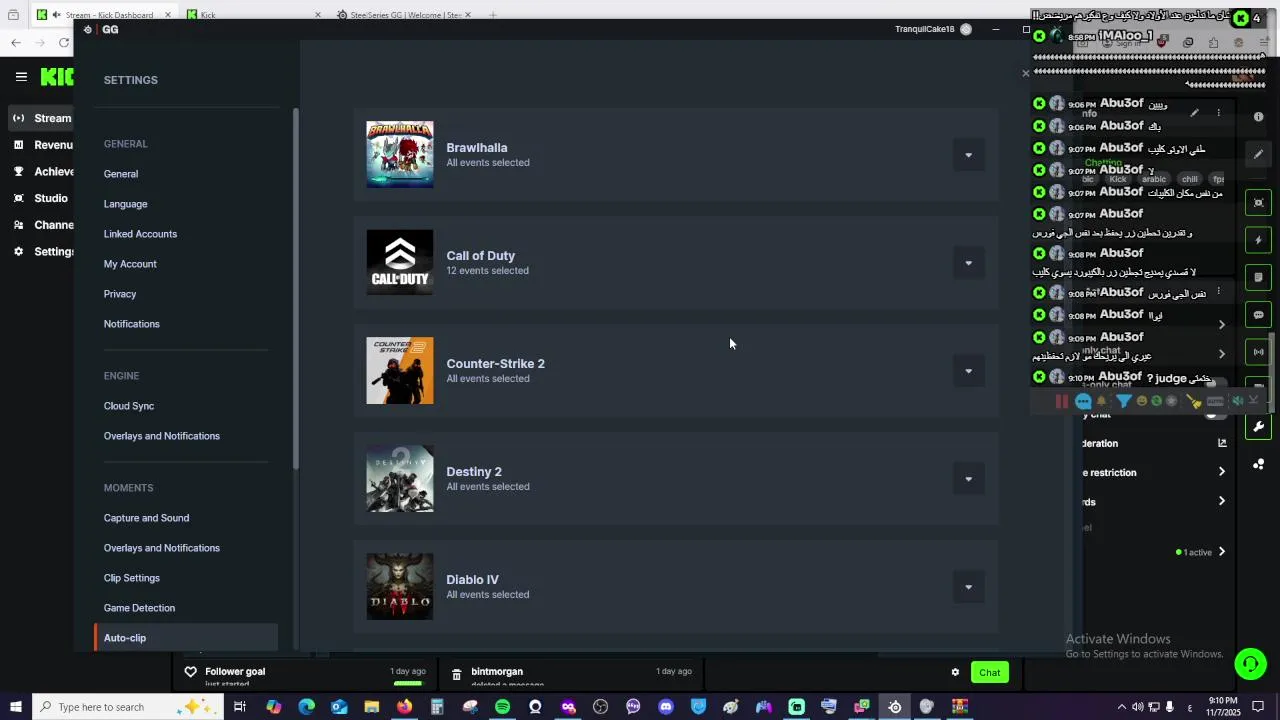Expand the '1 active' row chevron
This screenshot has height=720, width=1280.
[1221, 552]
